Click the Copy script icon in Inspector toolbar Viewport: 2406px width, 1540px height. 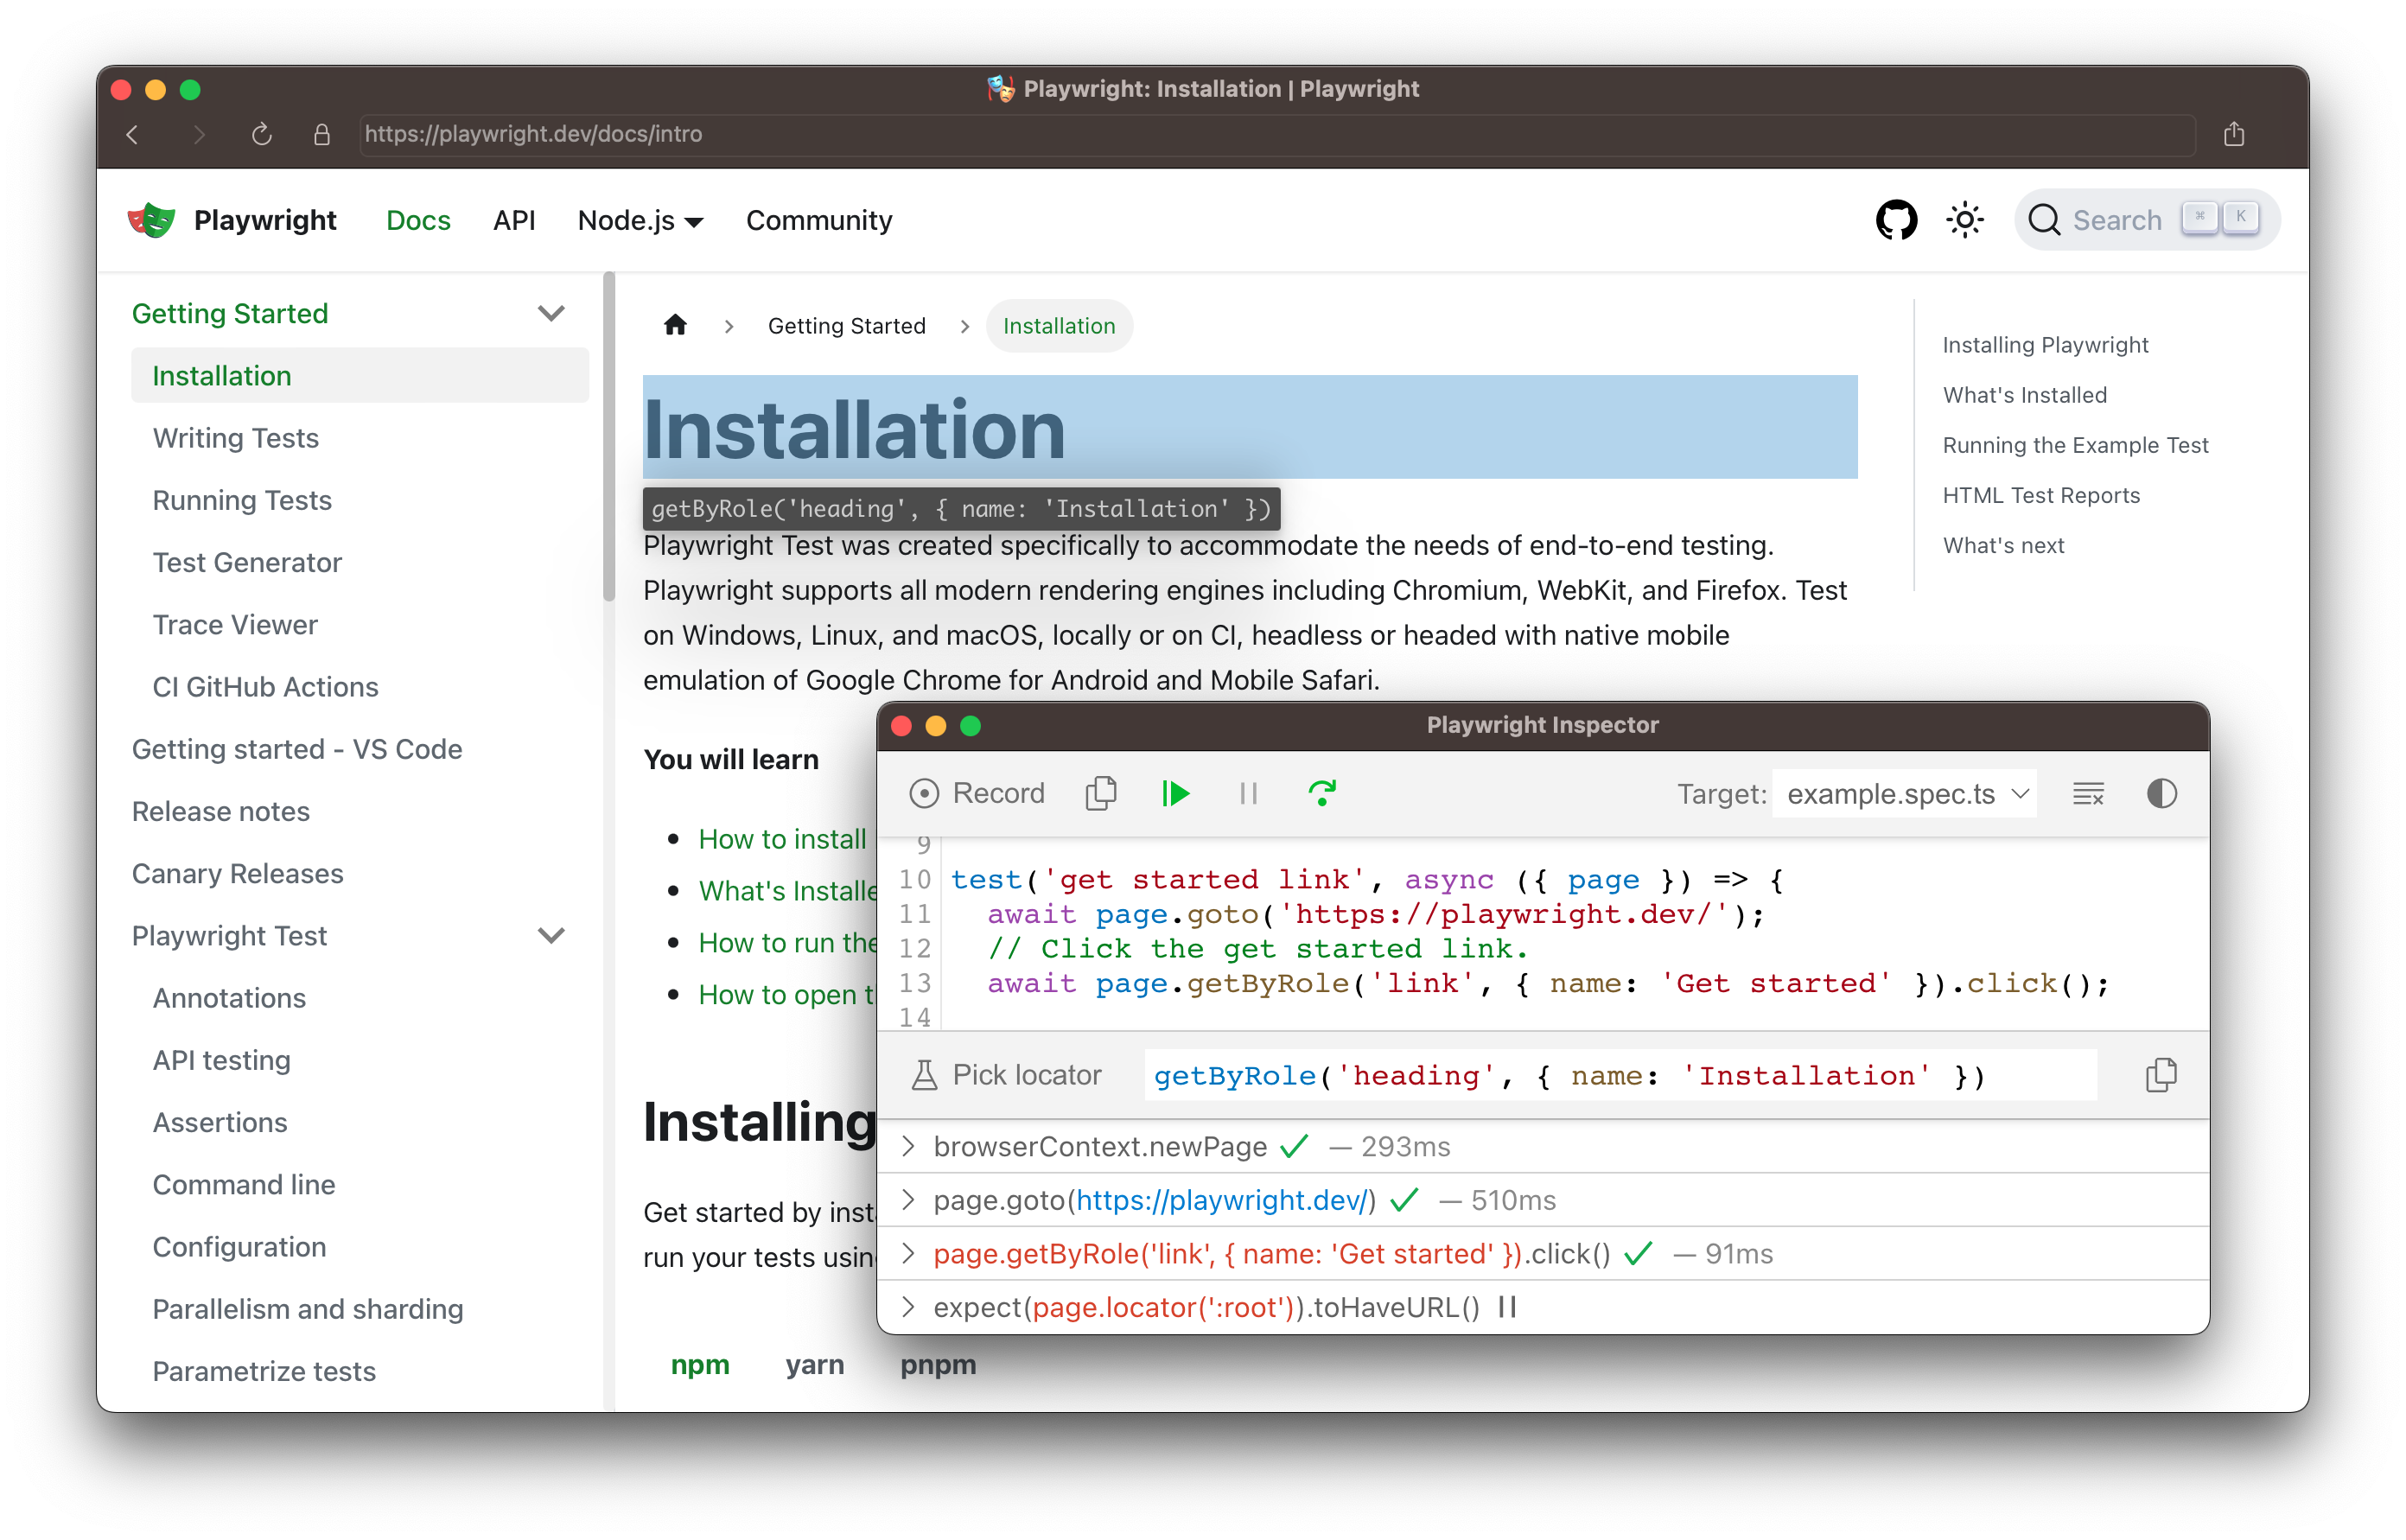click(1099, 792)
